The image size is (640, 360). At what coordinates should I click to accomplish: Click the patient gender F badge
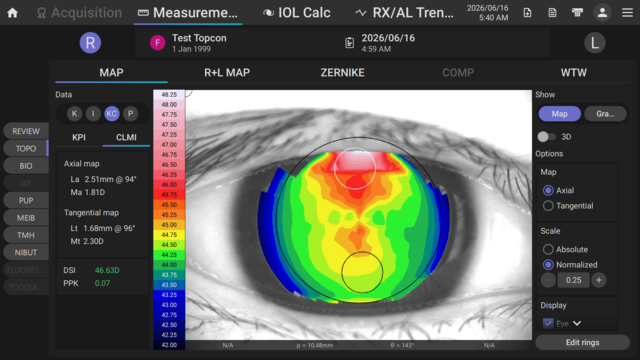click(158, 42)
